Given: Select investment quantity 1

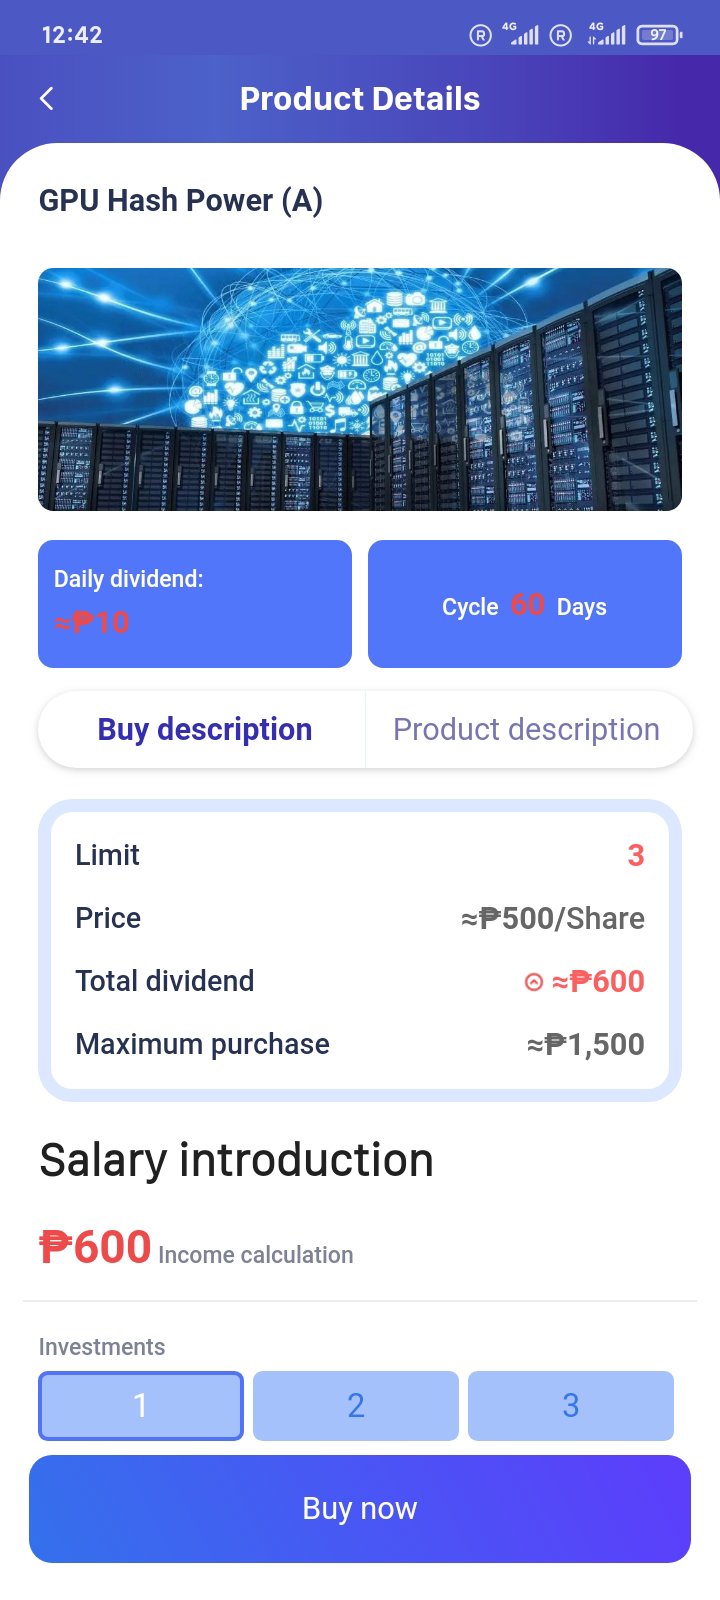Looking at the screenshot, I should pos(141,1405).
